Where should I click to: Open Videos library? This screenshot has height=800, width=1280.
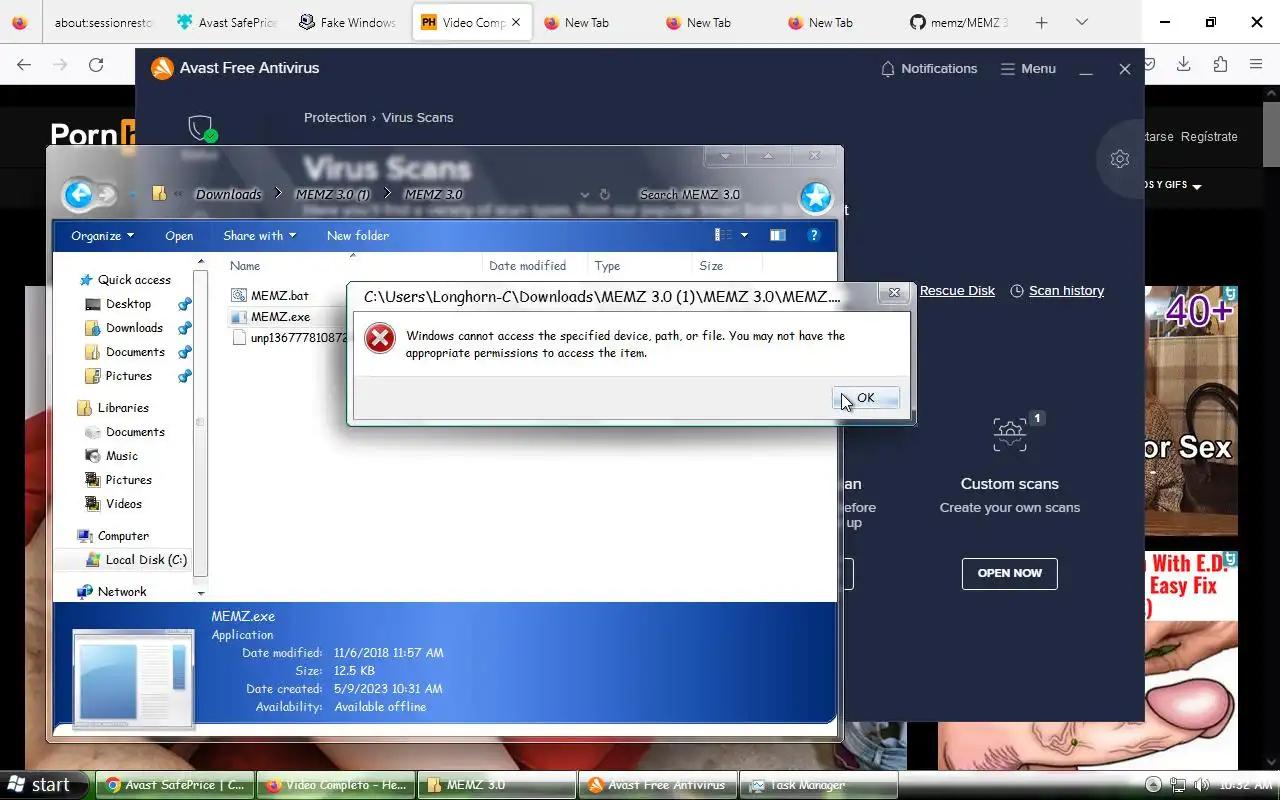click(124, 504)
